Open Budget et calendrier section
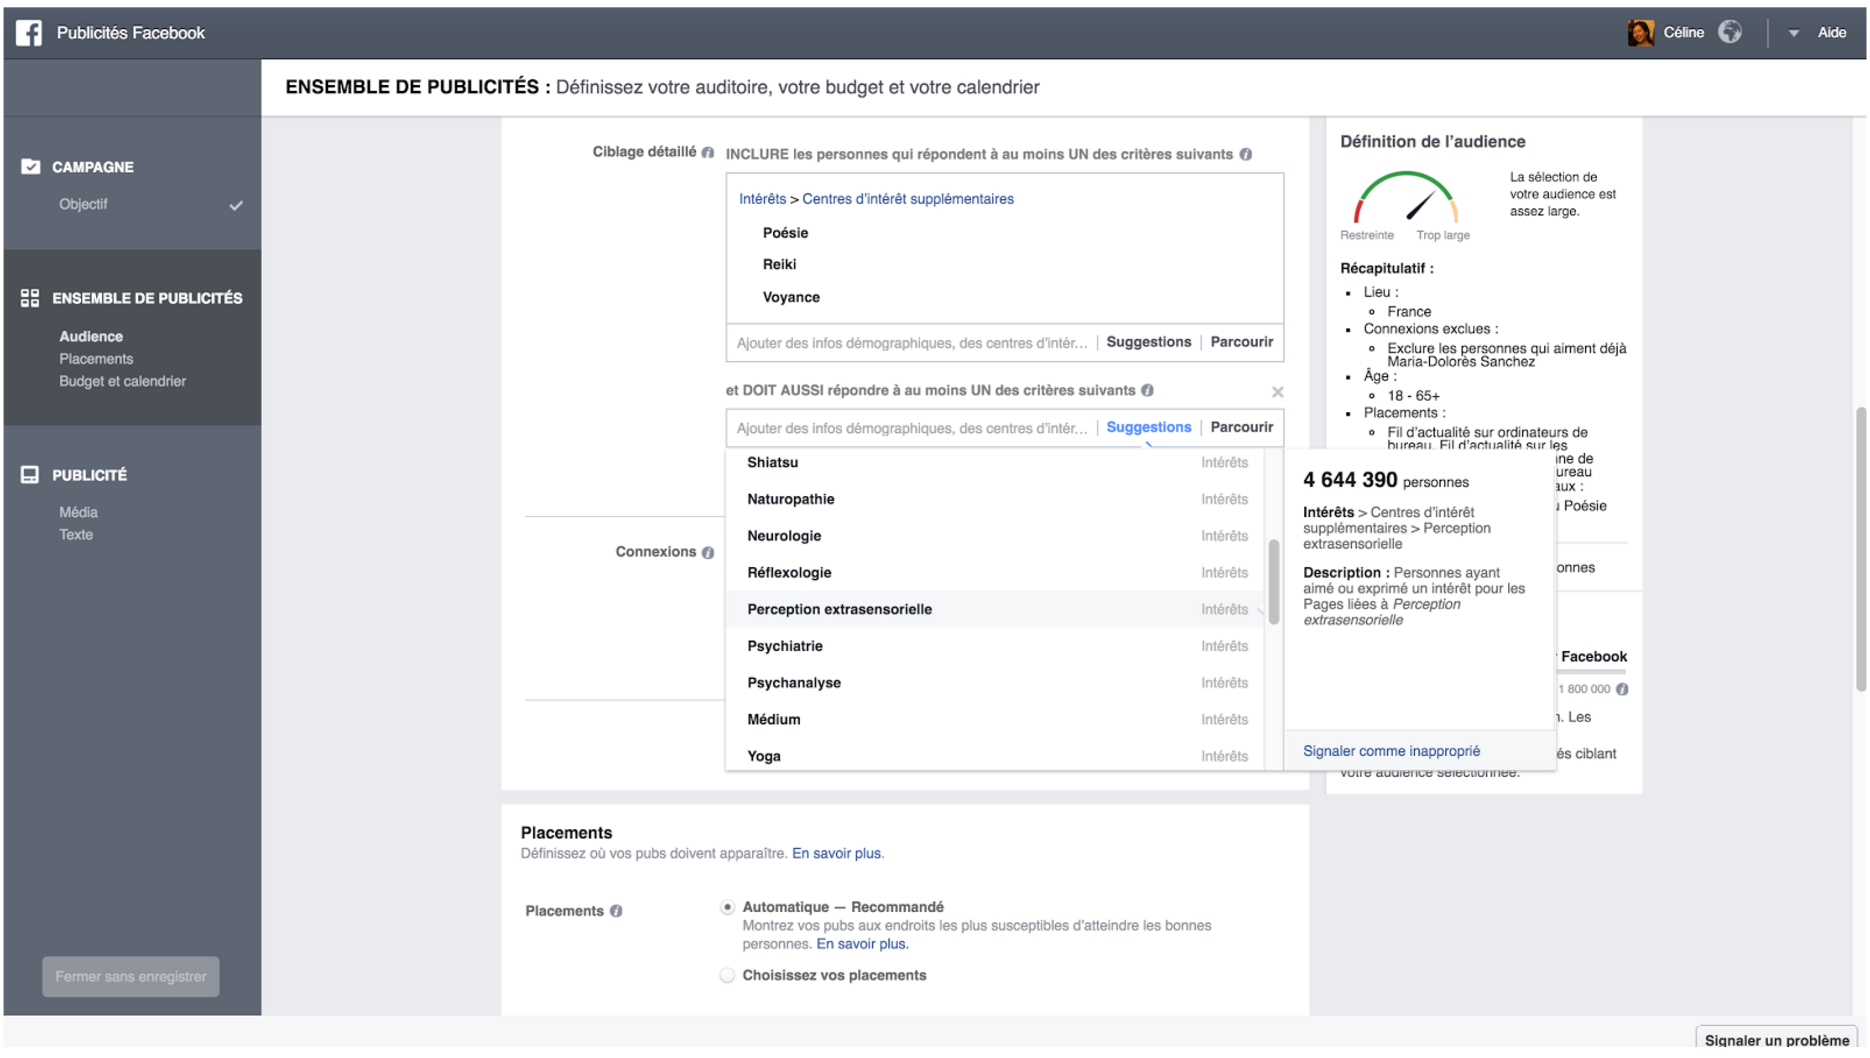Image resolution: width=1870 pixels, height=1058 pixels. pos(122,381)
